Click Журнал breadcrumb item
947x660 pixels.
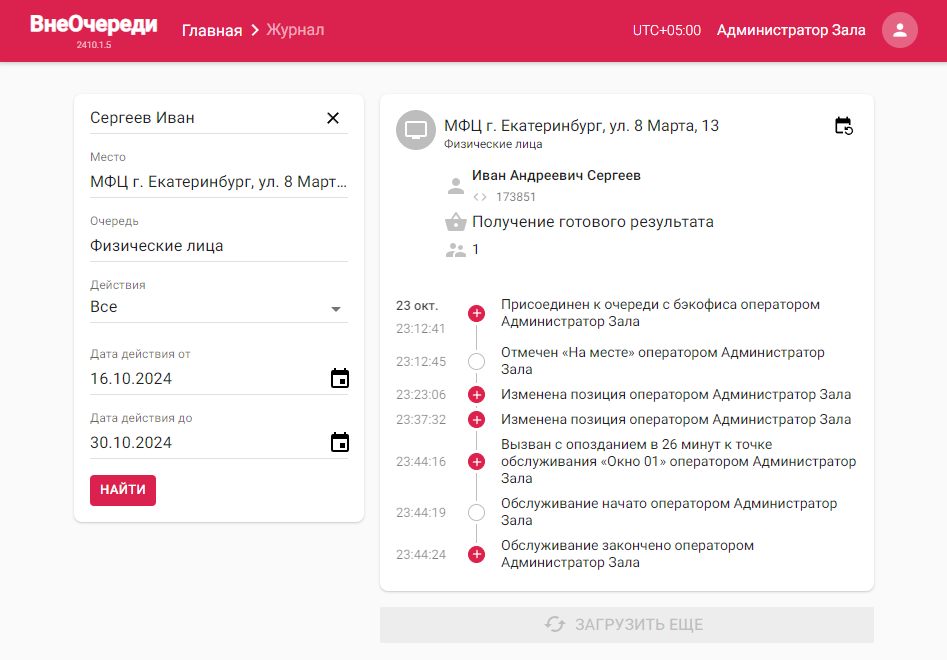pos(295,30)
